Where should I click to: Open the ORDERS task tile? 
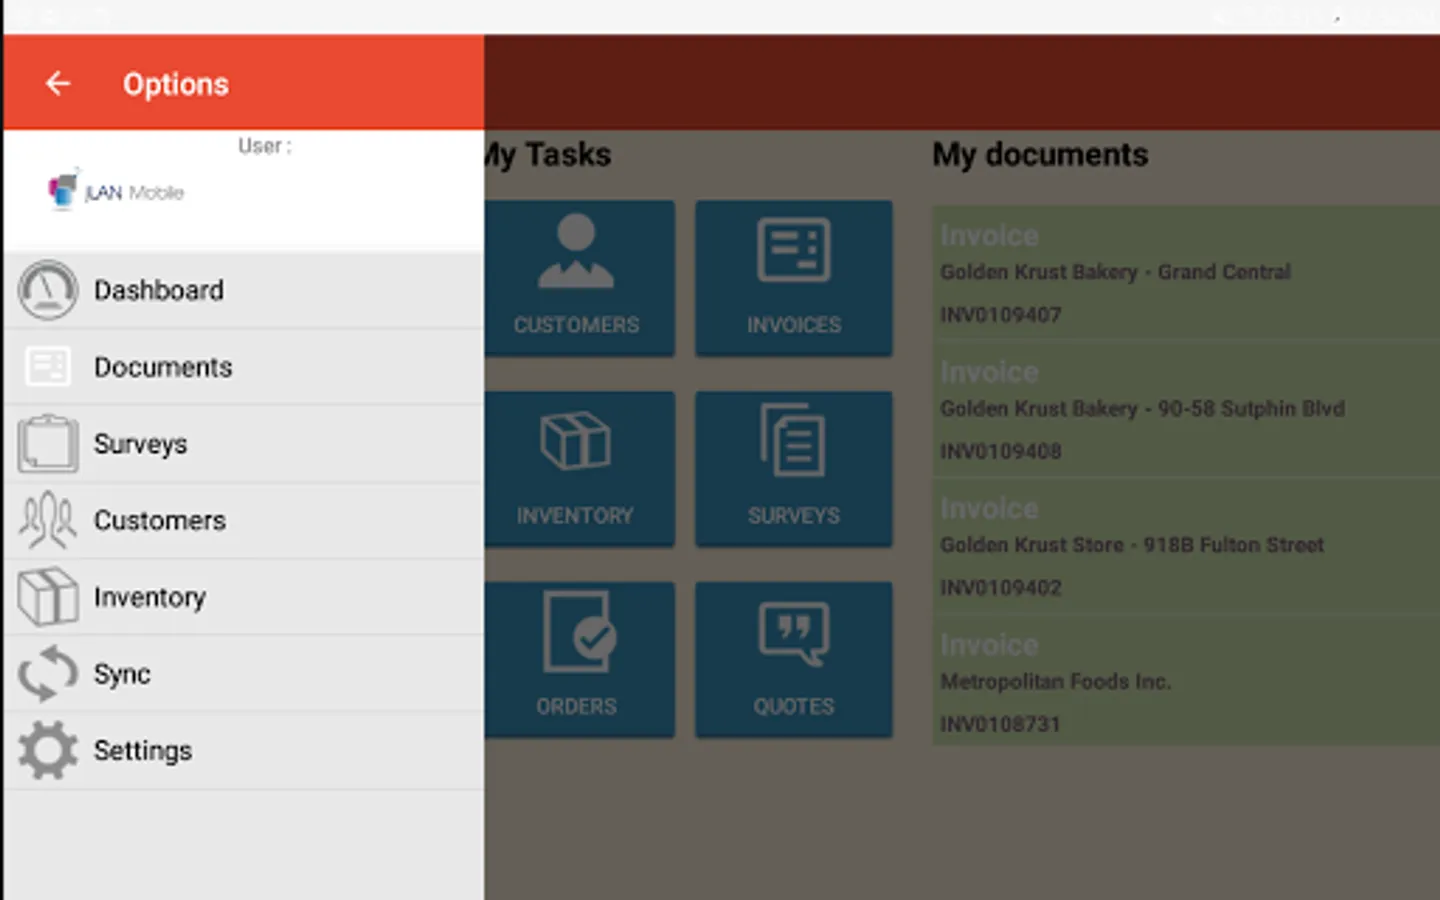pyautogui.click(x=579, y=660)
